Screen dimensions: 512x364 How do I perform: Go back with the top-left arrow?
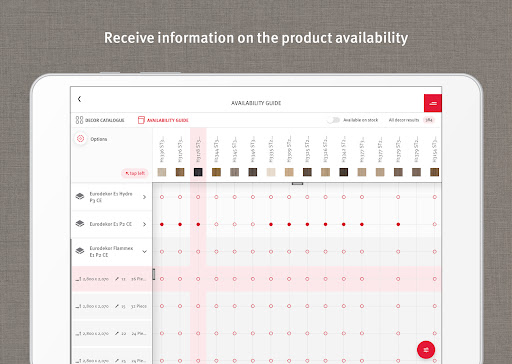pos(79,99)
